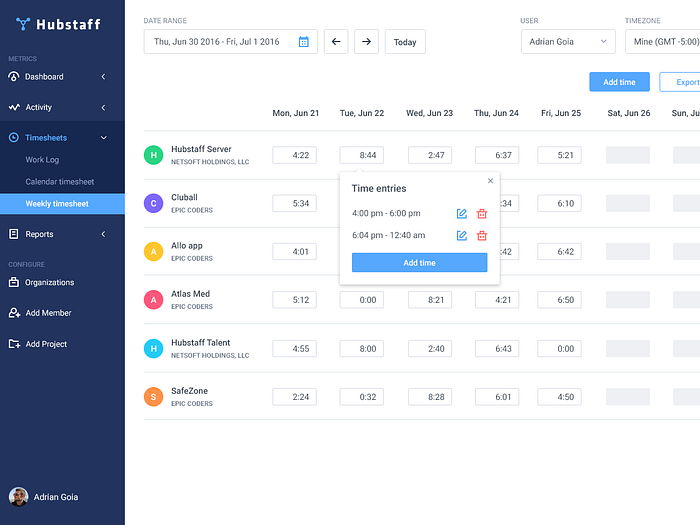Select Cluball Friday 6:10 cell

point(559,203)
